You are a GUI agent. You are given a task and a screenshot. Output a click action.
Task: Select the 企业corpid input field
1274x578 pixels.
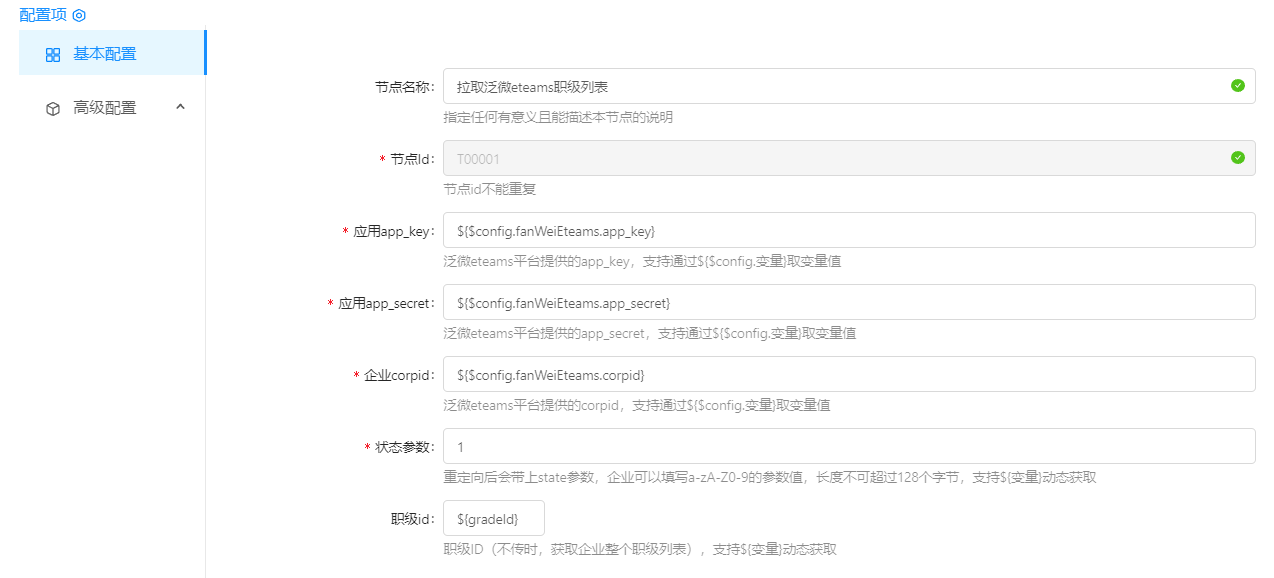point(848,375)
